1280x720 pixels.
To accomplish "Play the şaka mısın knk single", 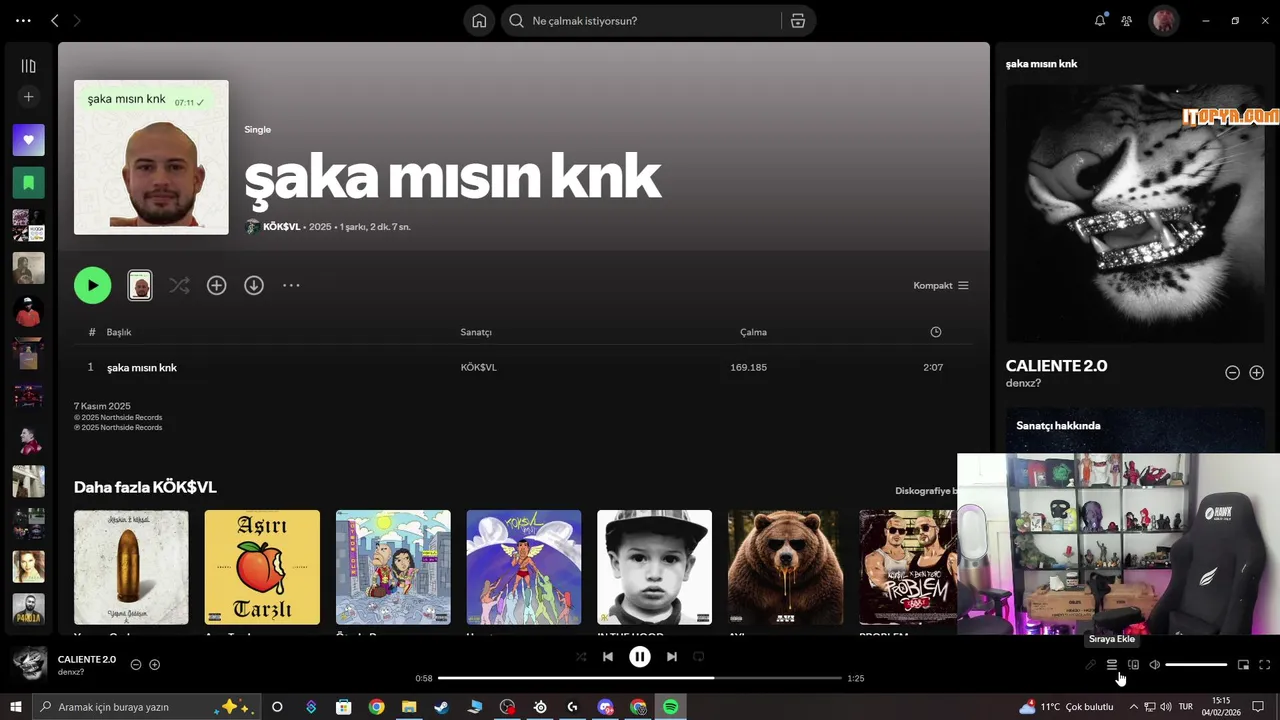I will (92, 285).
